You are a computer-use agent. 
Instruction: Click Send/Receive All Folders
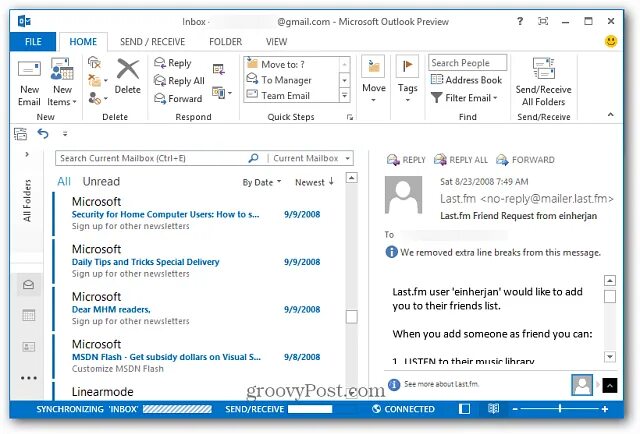(x=543, y=82)
